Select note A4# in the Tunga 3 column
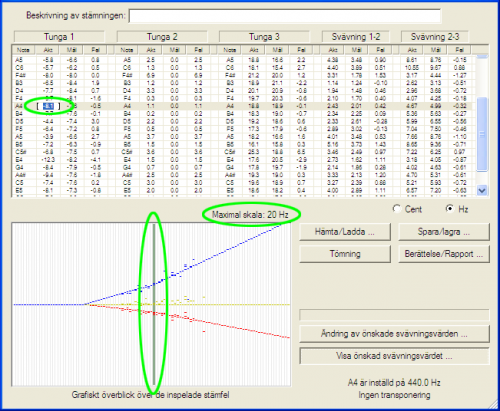The width and height of the screenshot is (500, 411). 230,175
